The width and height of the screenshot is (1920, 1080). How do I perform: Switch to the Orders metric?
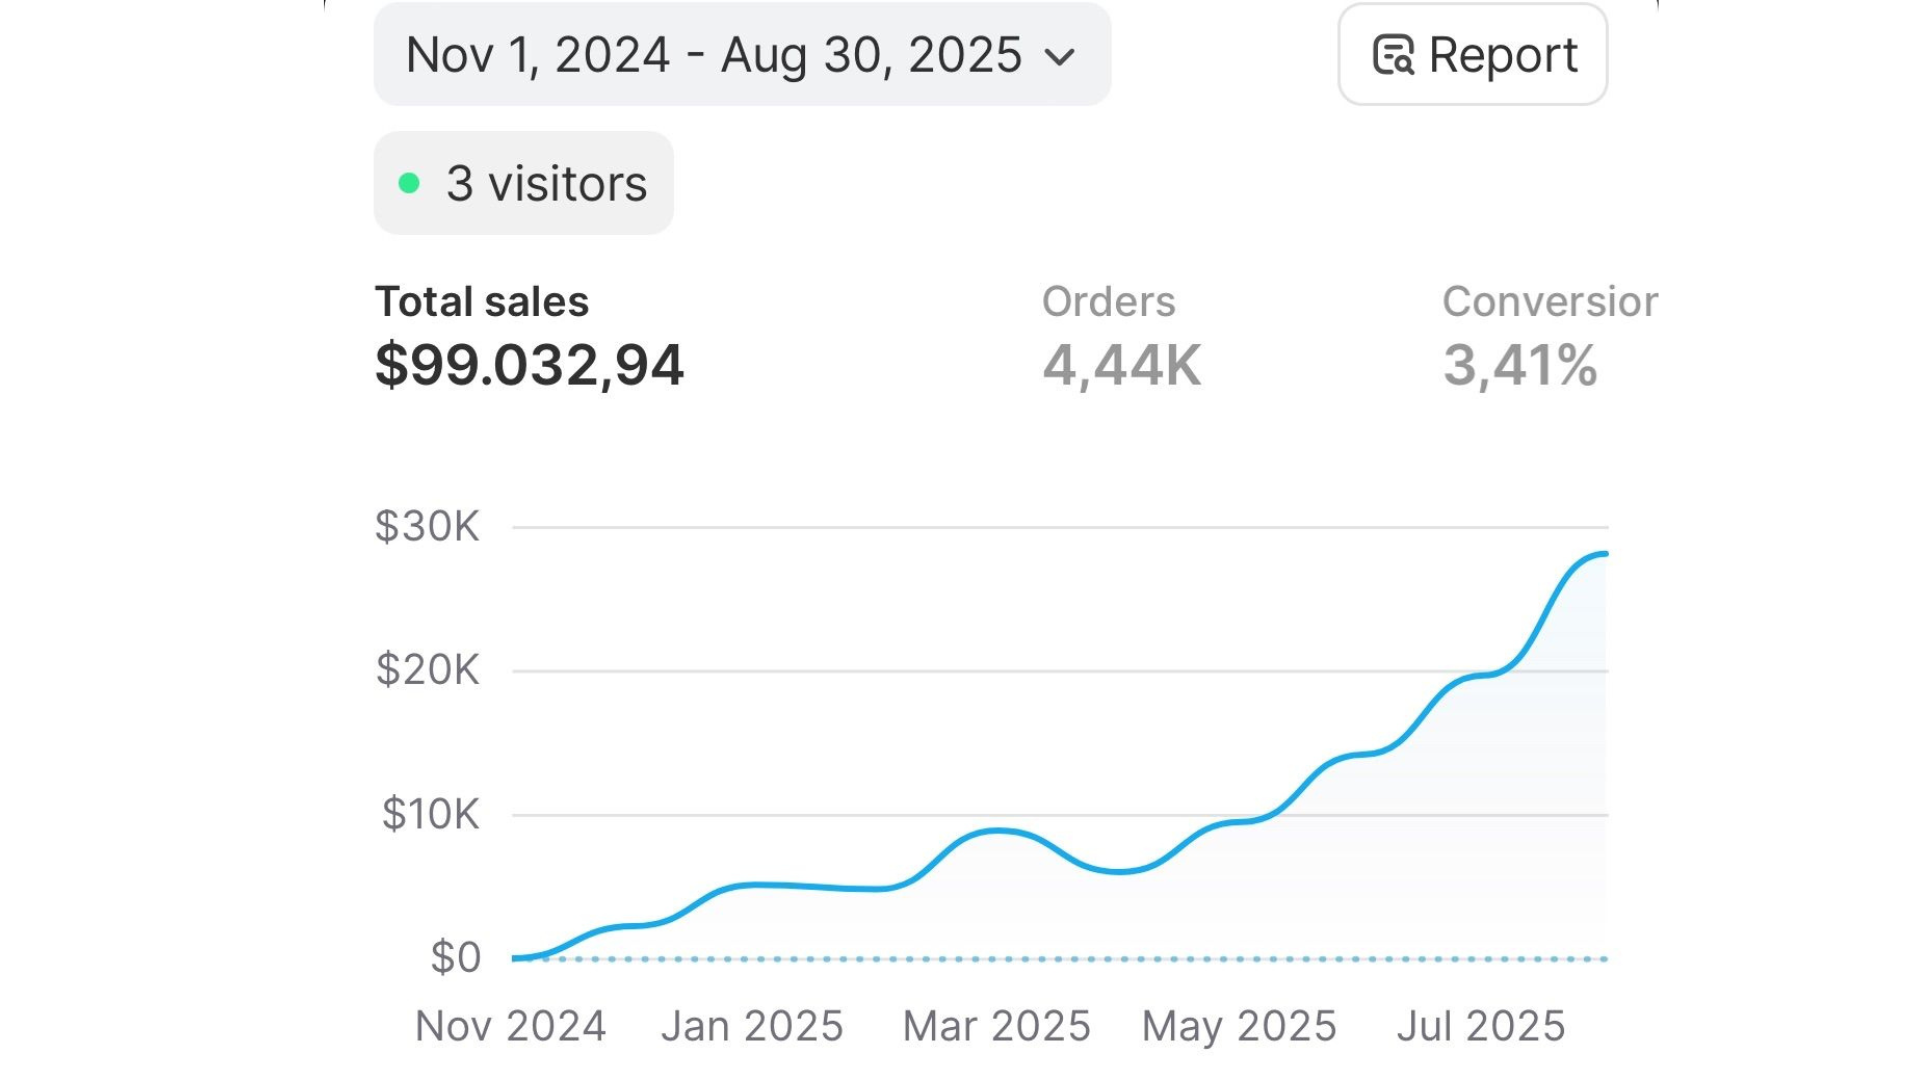pos(1108,302)
